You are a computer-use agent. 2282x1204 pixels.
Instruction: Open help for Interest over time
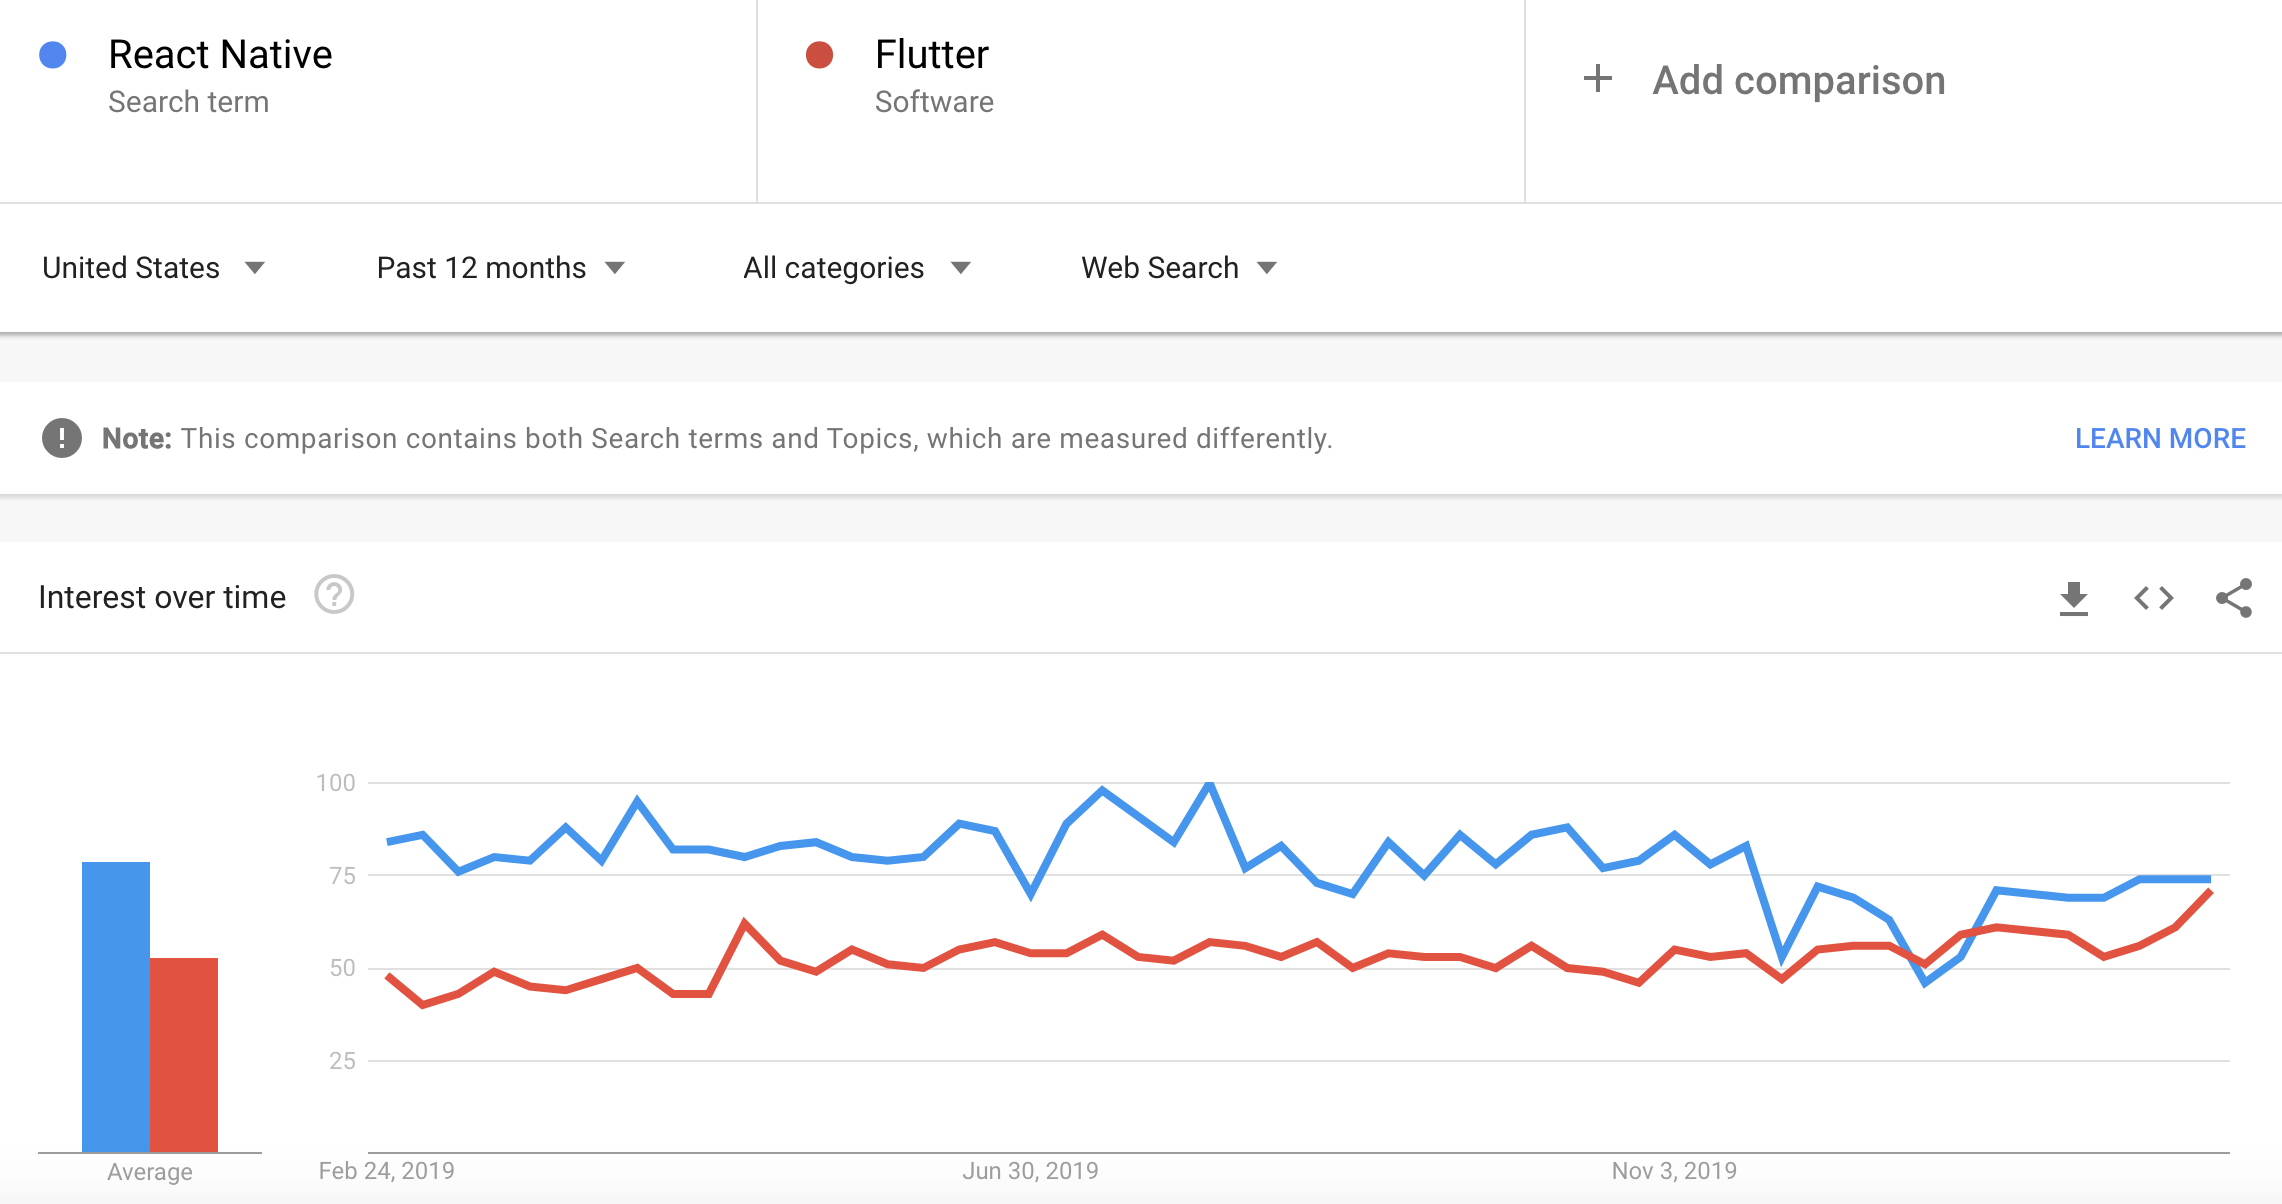(334, 595)
